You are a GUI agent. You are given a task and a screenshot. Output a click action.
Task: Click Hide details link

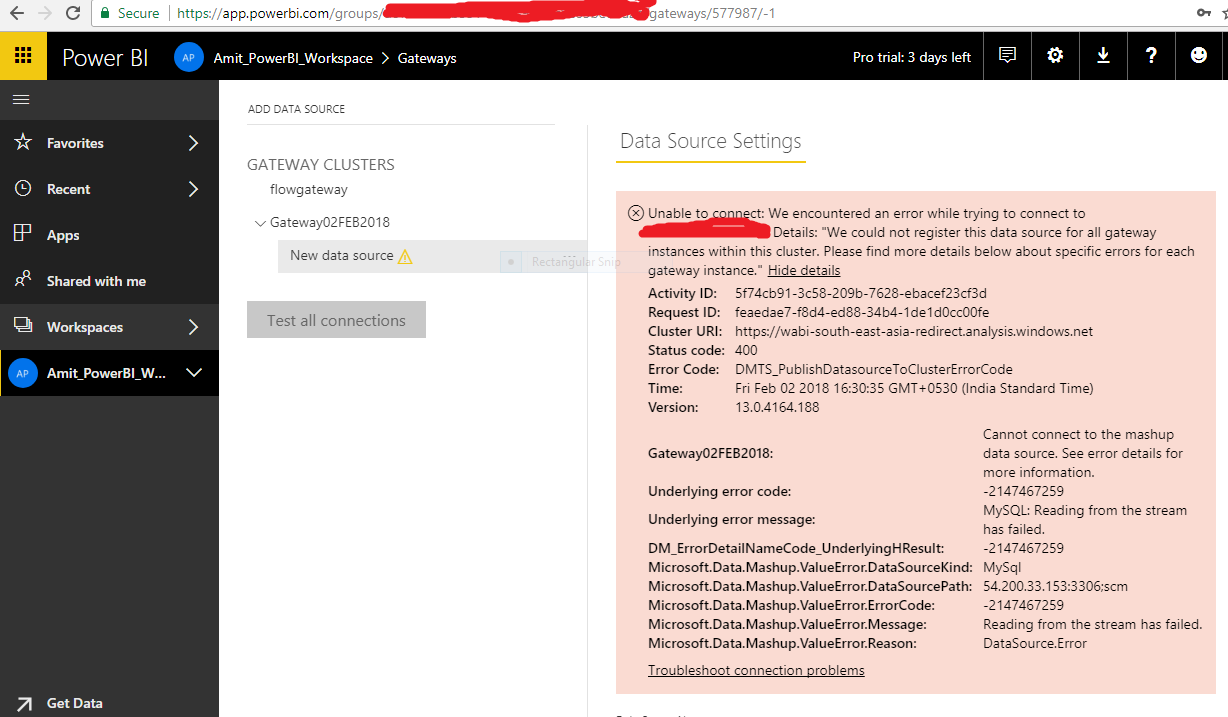[804, 270]
